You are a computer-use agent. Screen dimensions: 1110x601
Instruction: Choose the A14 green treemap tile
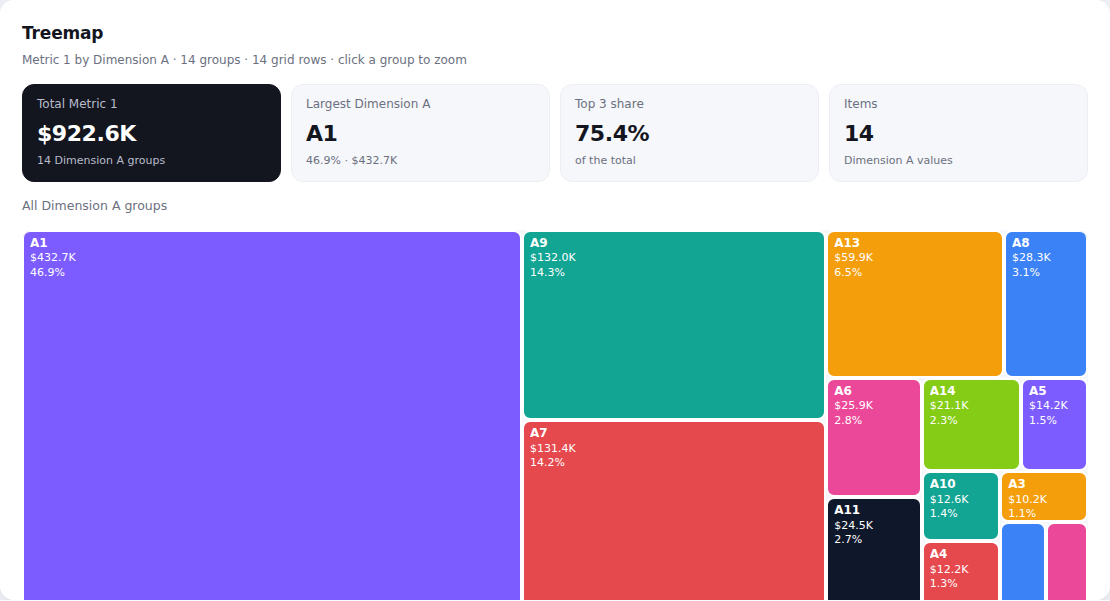(x=971, y=425)
